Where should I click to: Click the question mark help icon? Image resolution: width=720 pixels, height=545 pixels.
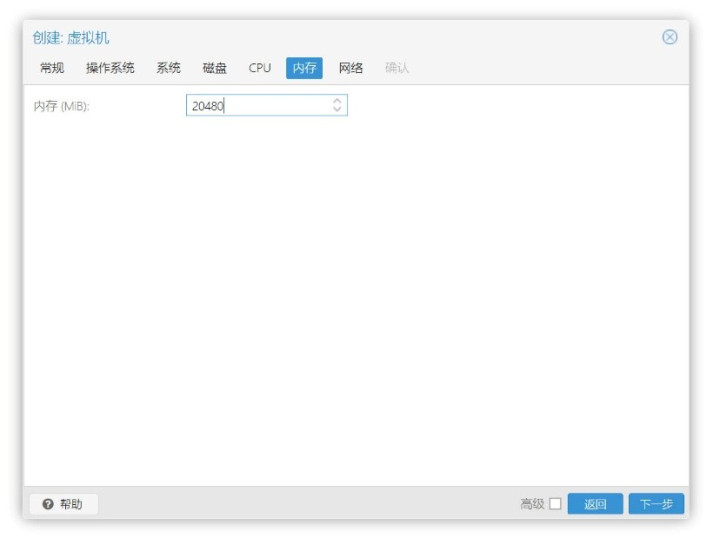coord(48,504)
